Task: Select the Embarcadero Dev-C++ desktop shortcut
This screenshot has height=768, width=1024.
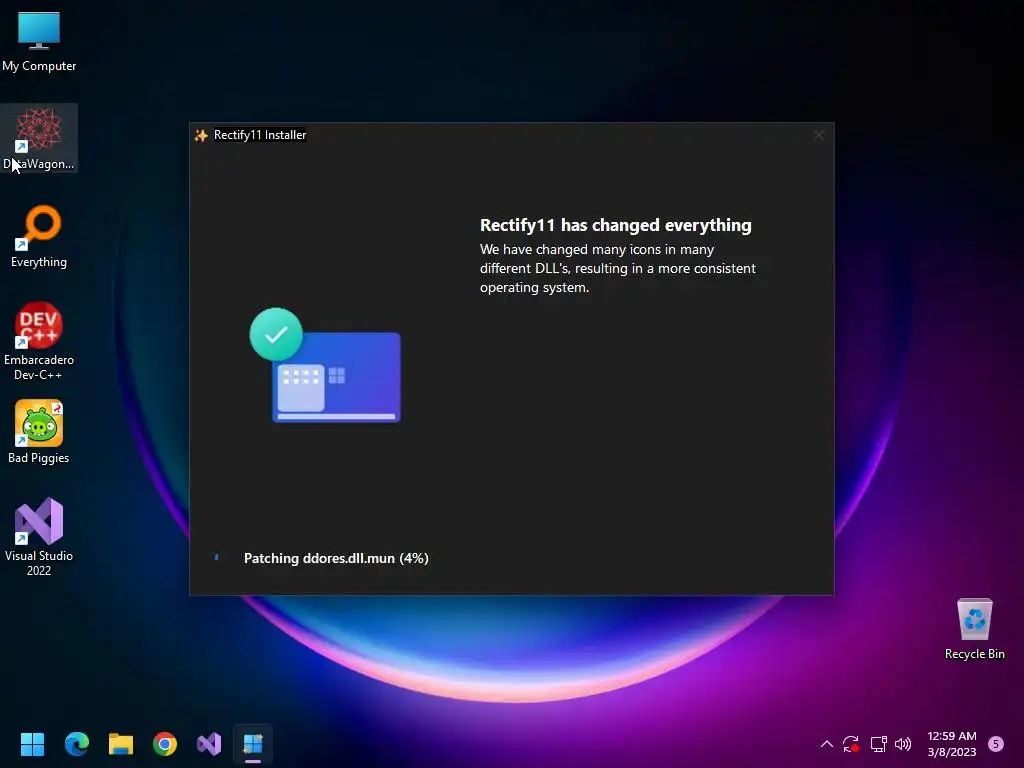Action: click(x=39, y=341)
